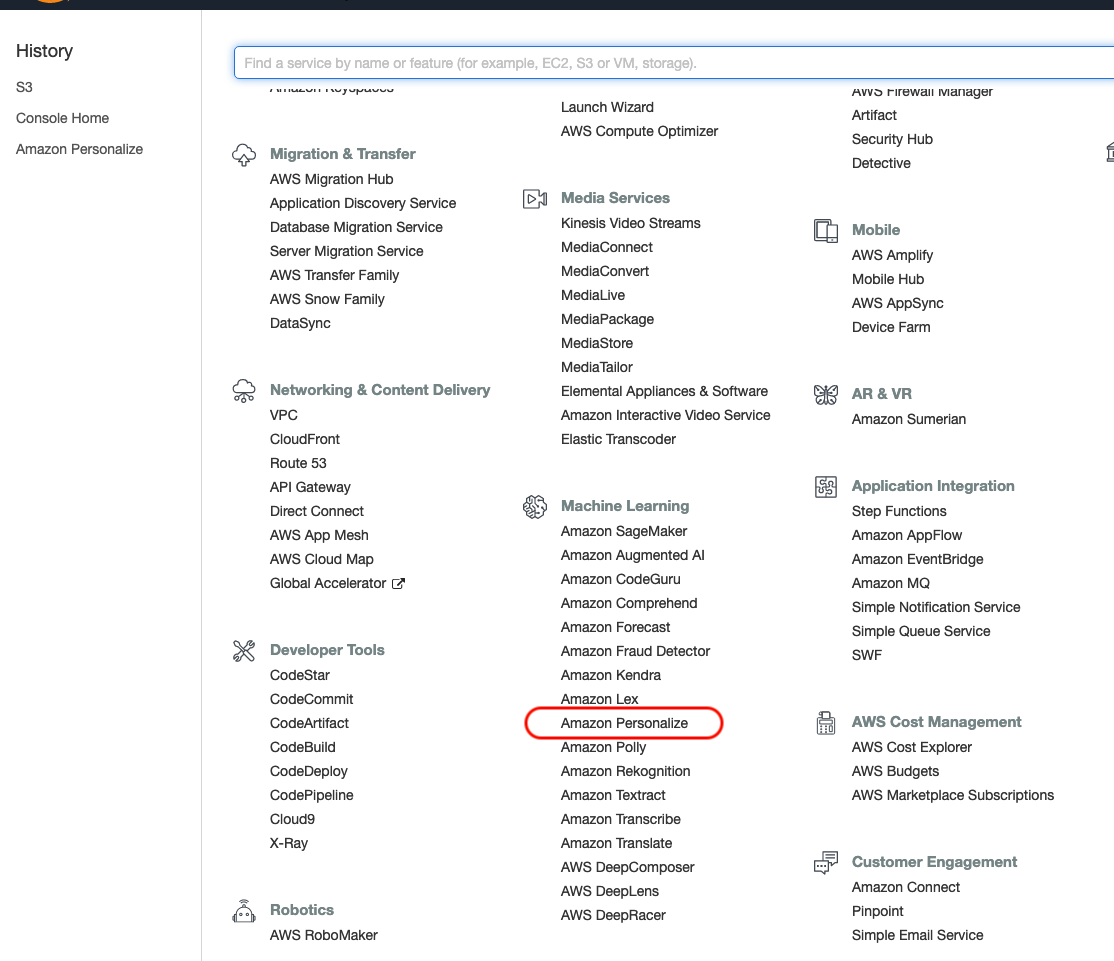Image resolution: width=1114 pixels, height=961 pixels.
Task: Launch Cloud9 service
Action: coord(292,819)
